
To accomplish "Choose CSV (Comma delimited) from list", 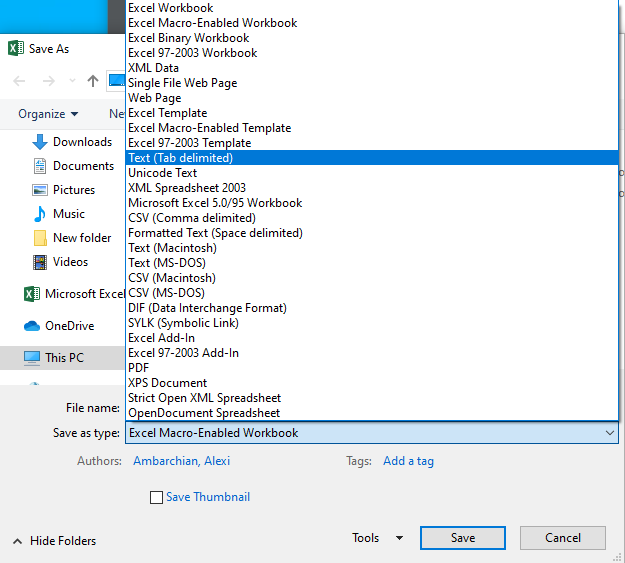I will point(192,218).
